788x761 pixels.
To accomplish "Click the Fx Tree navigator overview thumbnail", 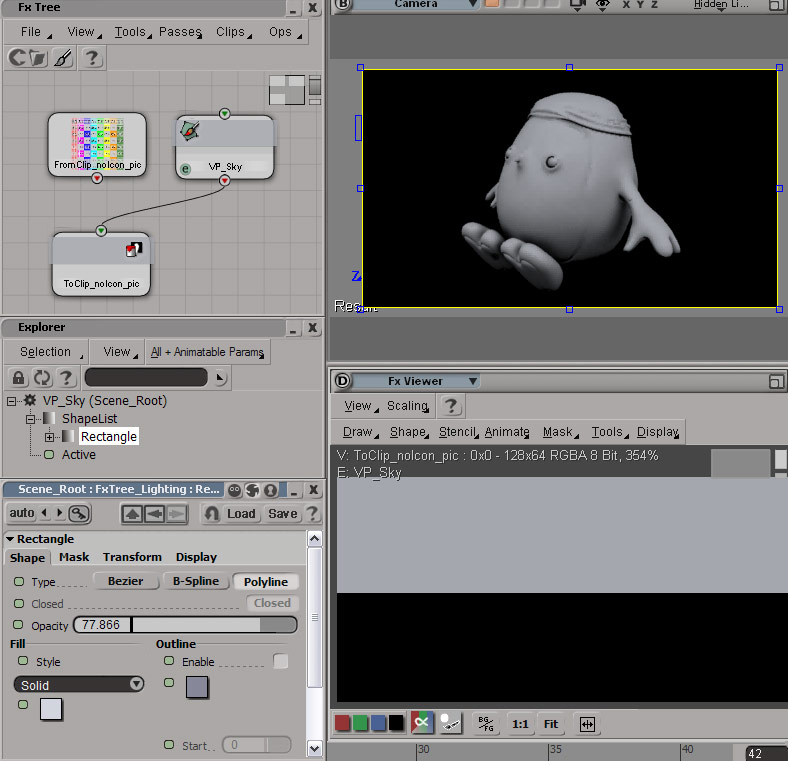I will coord(287,90).
